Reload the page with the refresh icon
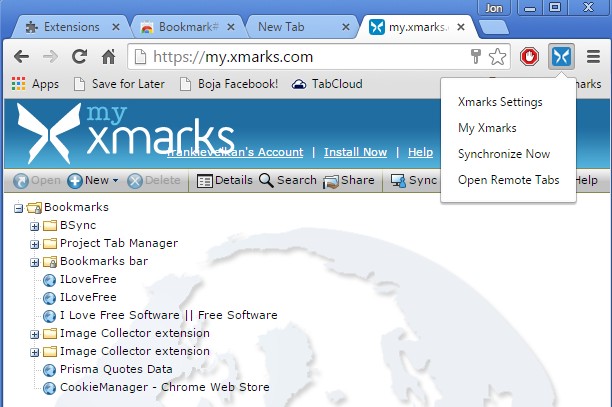 point(79,57)
